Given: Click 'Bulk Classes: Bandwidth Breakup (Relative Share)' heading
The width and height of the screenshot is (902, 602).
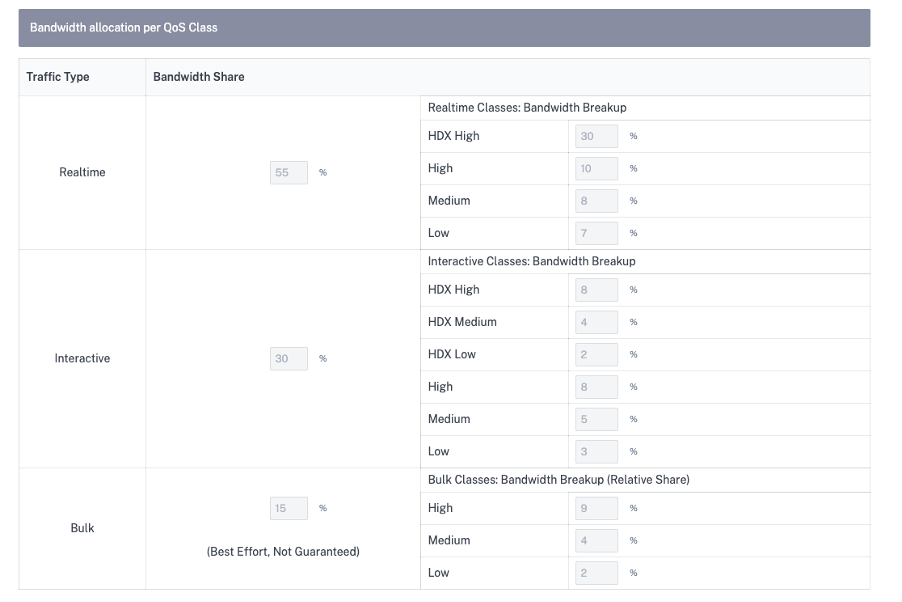Looking at the screenshot, I should (x=559, y=480).
